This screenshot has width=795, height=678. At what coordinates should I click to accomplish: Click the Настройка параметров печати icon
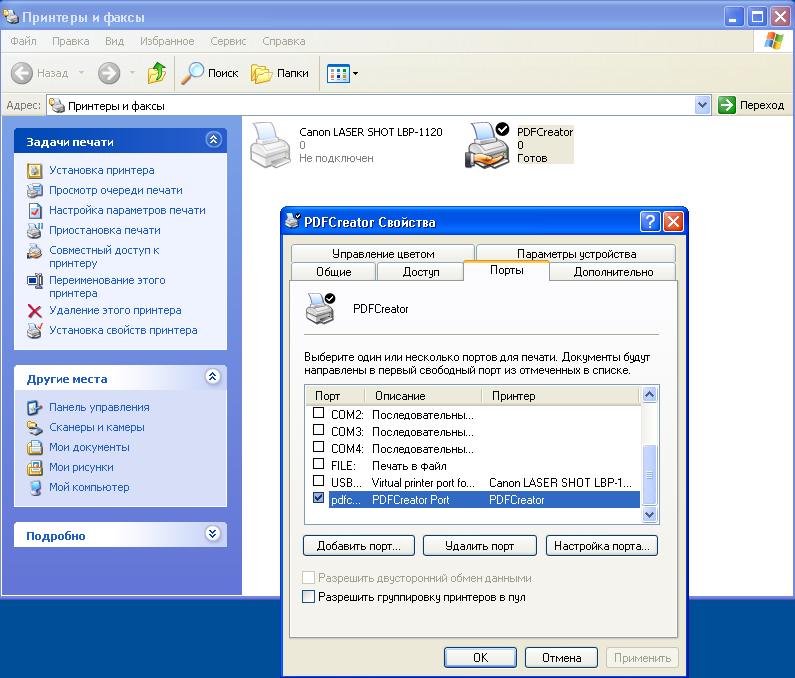[x=34, y=210]
